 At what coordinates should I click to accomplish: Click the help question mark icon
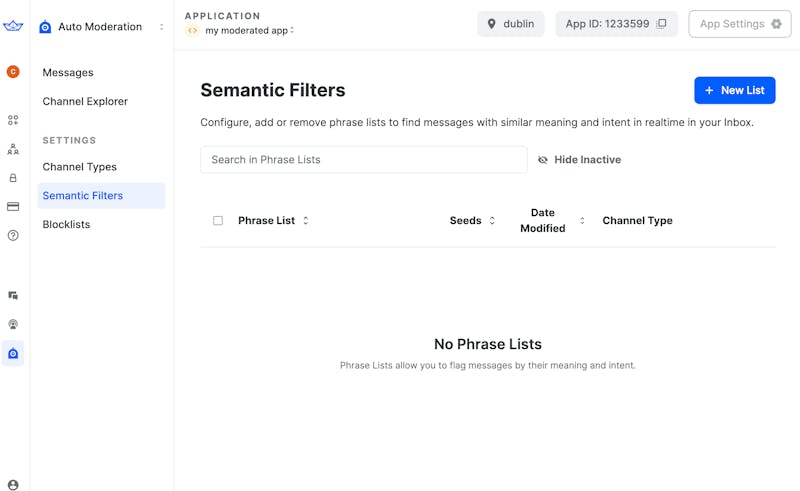pos(13,236)
